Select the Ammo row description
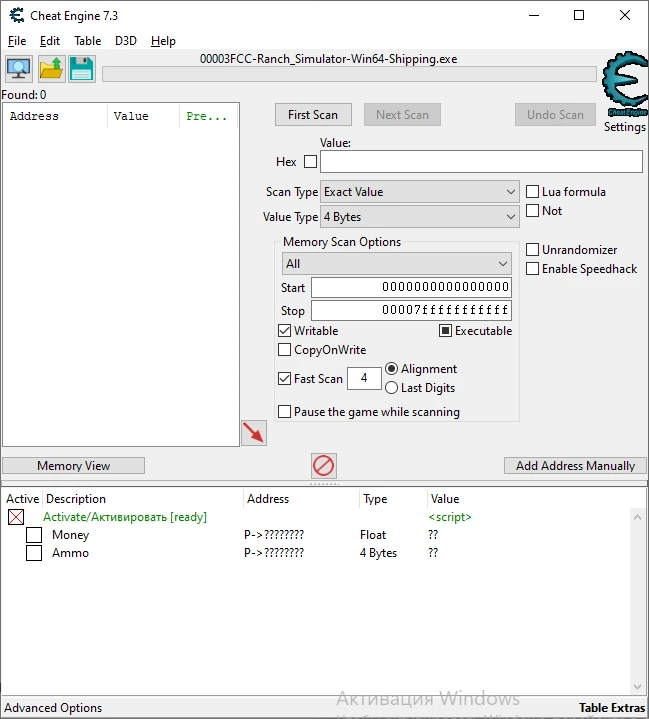Viewport: 649px width, 719px height. (70, 553)
